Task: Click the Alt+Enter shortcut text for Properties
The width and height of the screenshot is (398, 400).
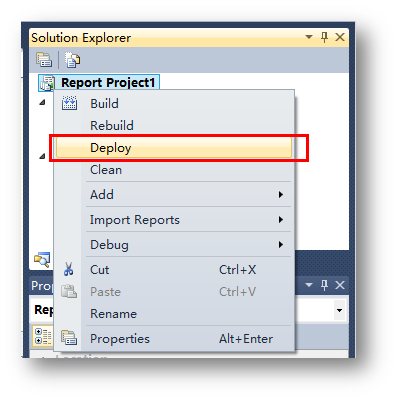Action: click(x=246, y=339)
